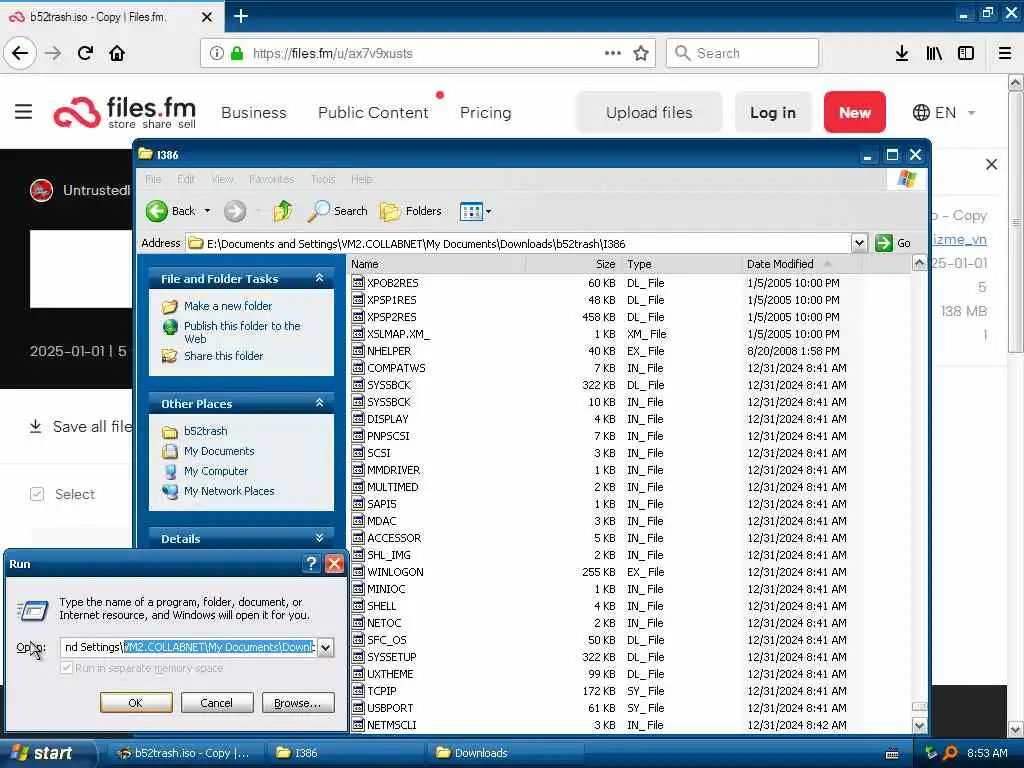Viewport: 1024px width, 768px height.
Task: Open new Firefox tab plus button
Action: pos(240,16)
